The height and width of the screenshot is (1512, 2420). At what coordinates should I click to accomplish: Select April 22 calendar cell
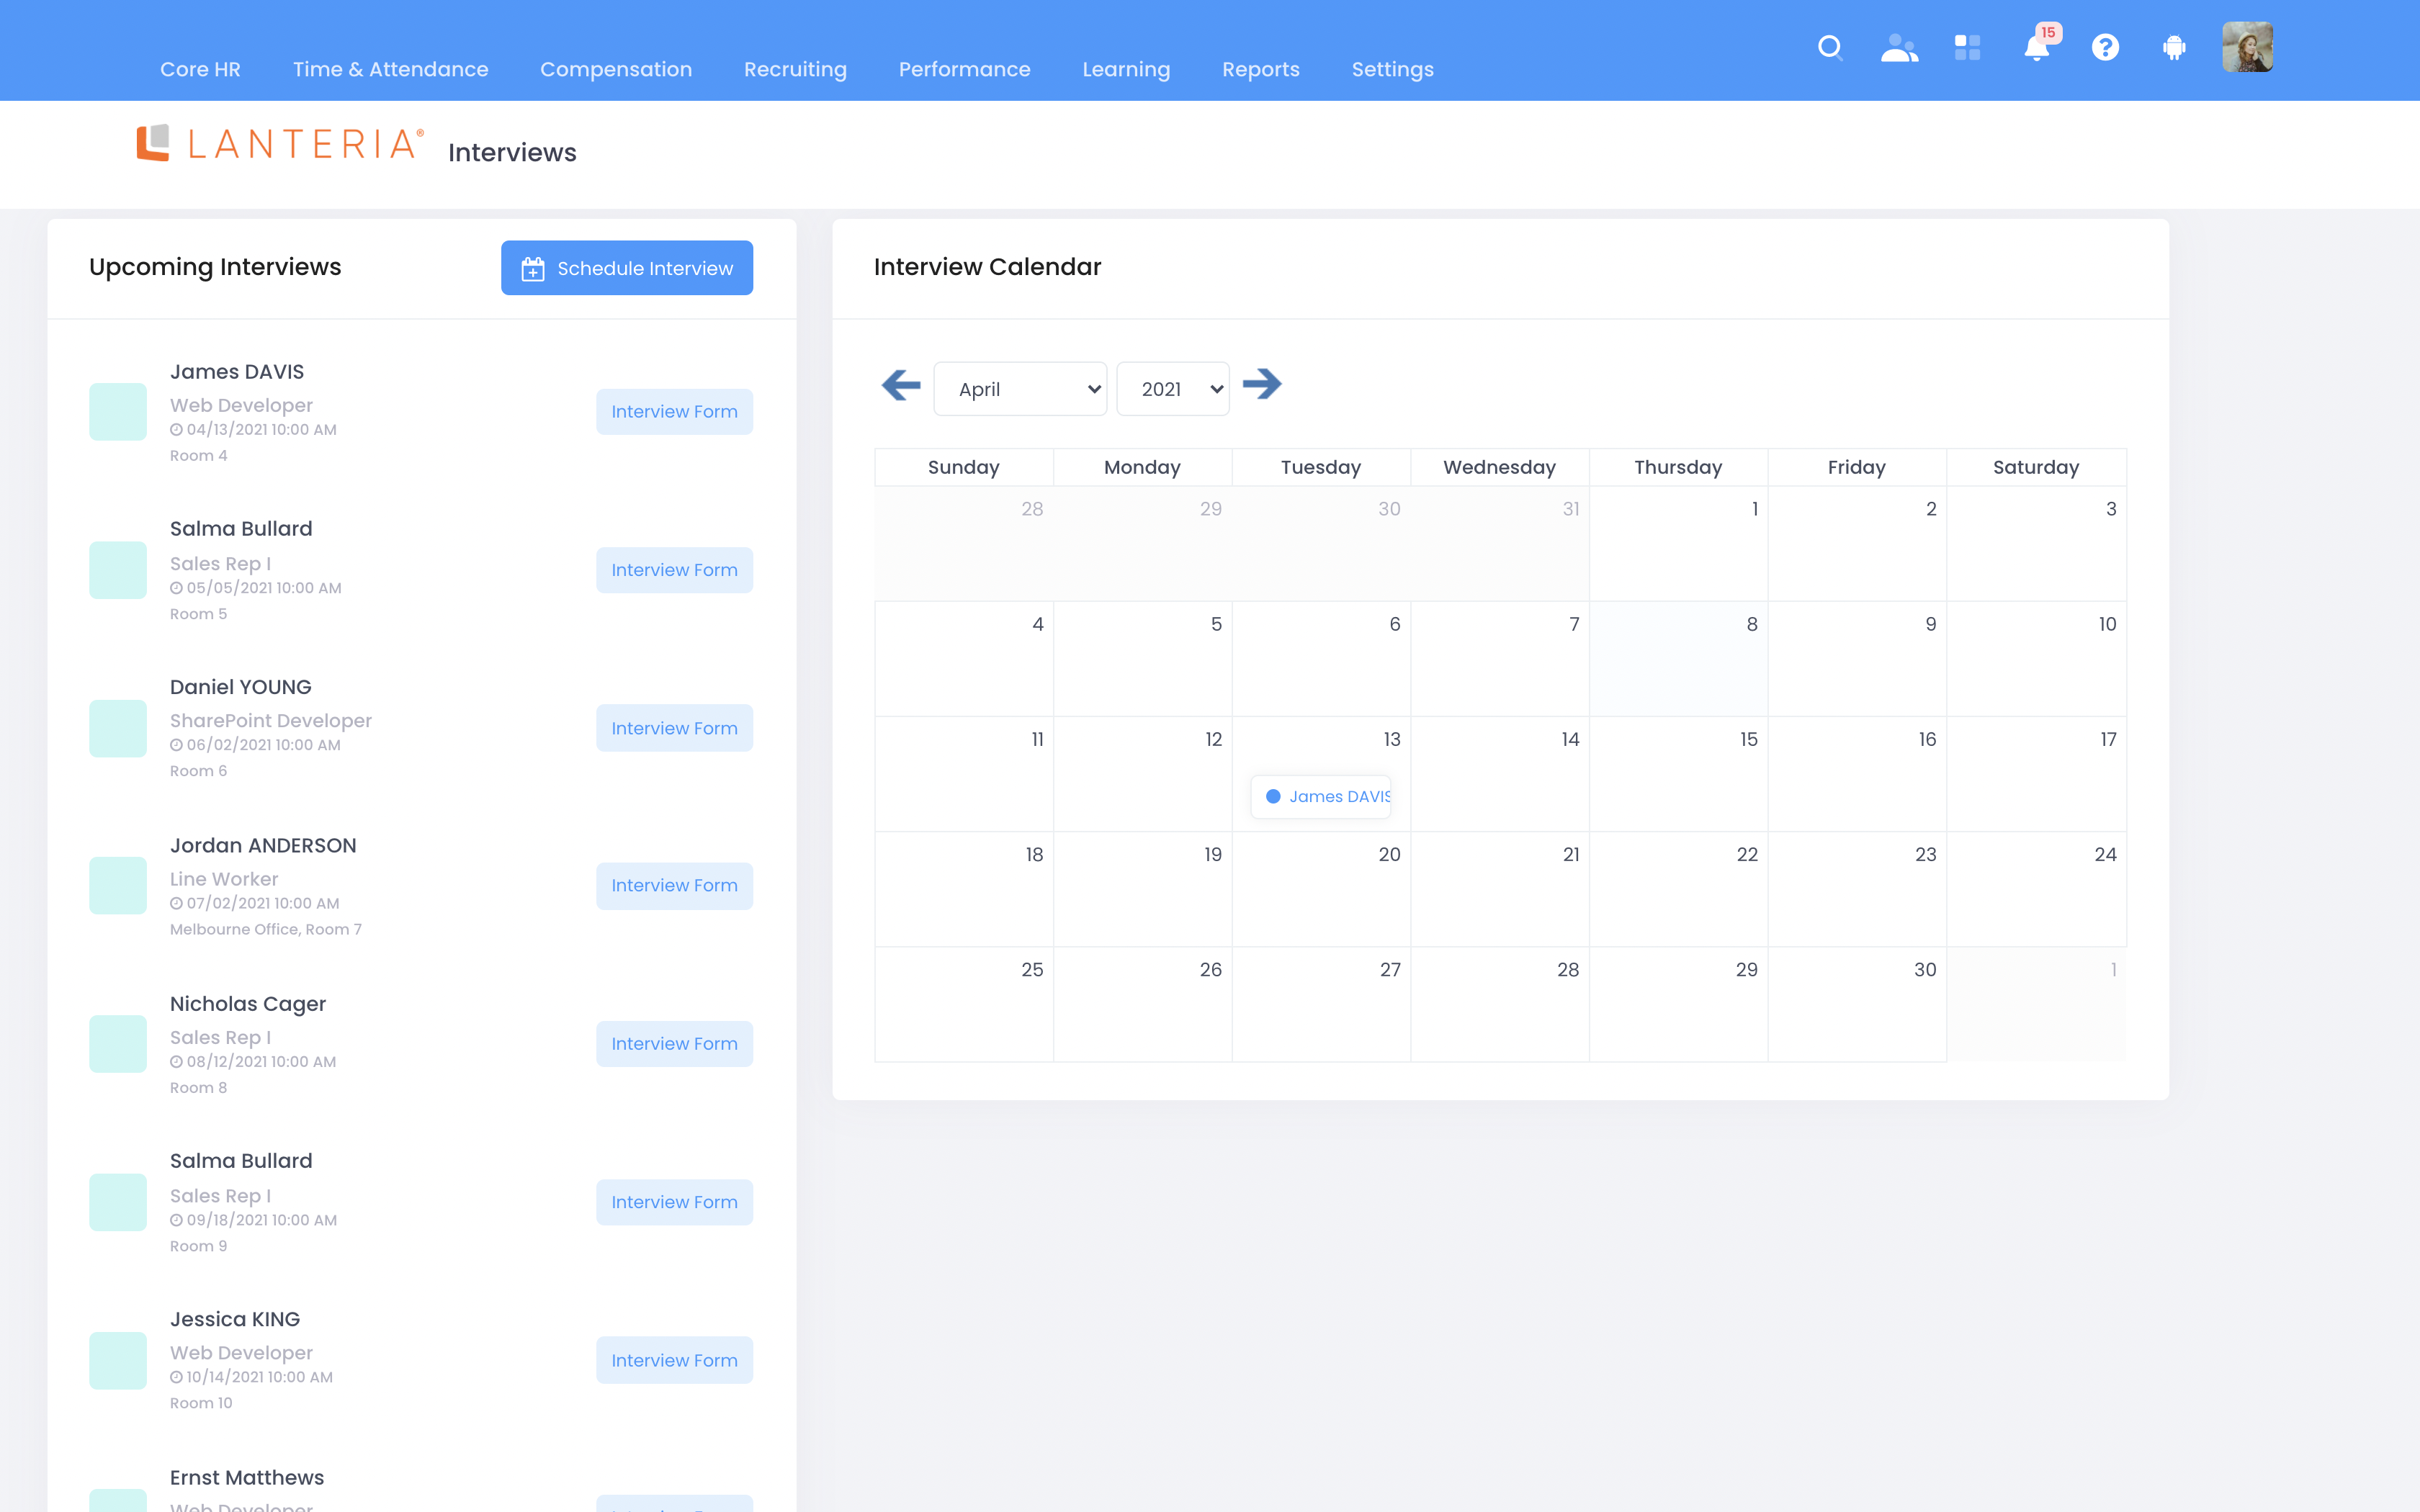coord(1677,889)
